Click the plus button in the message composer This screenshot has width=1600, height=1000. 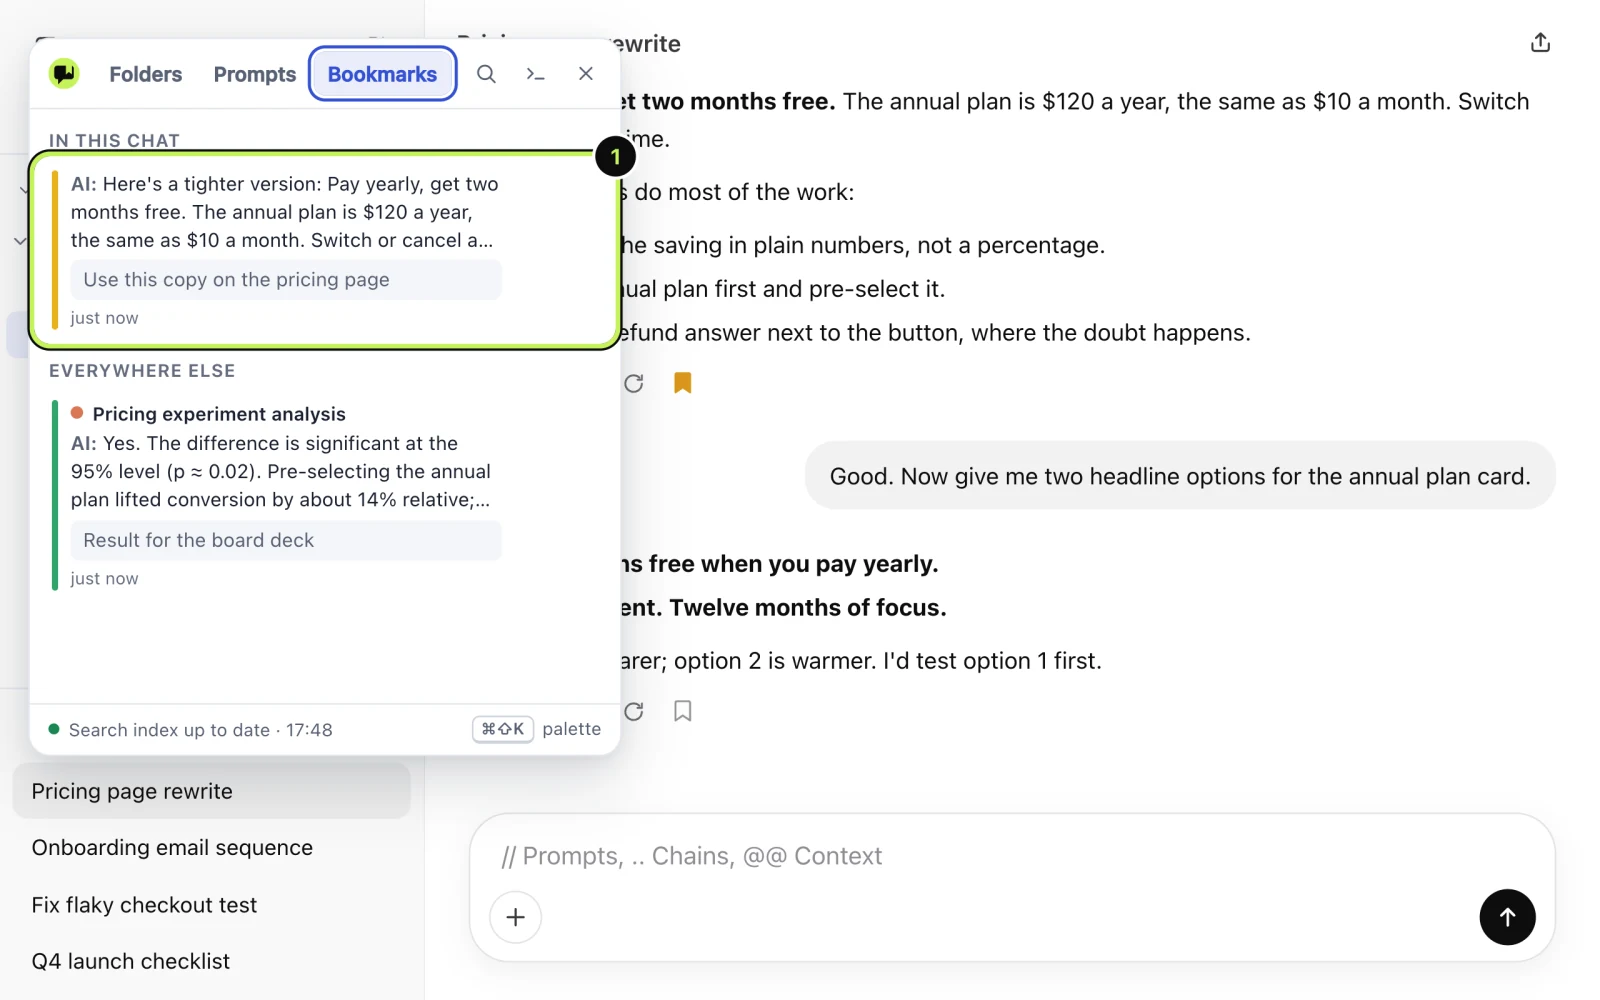516,917
